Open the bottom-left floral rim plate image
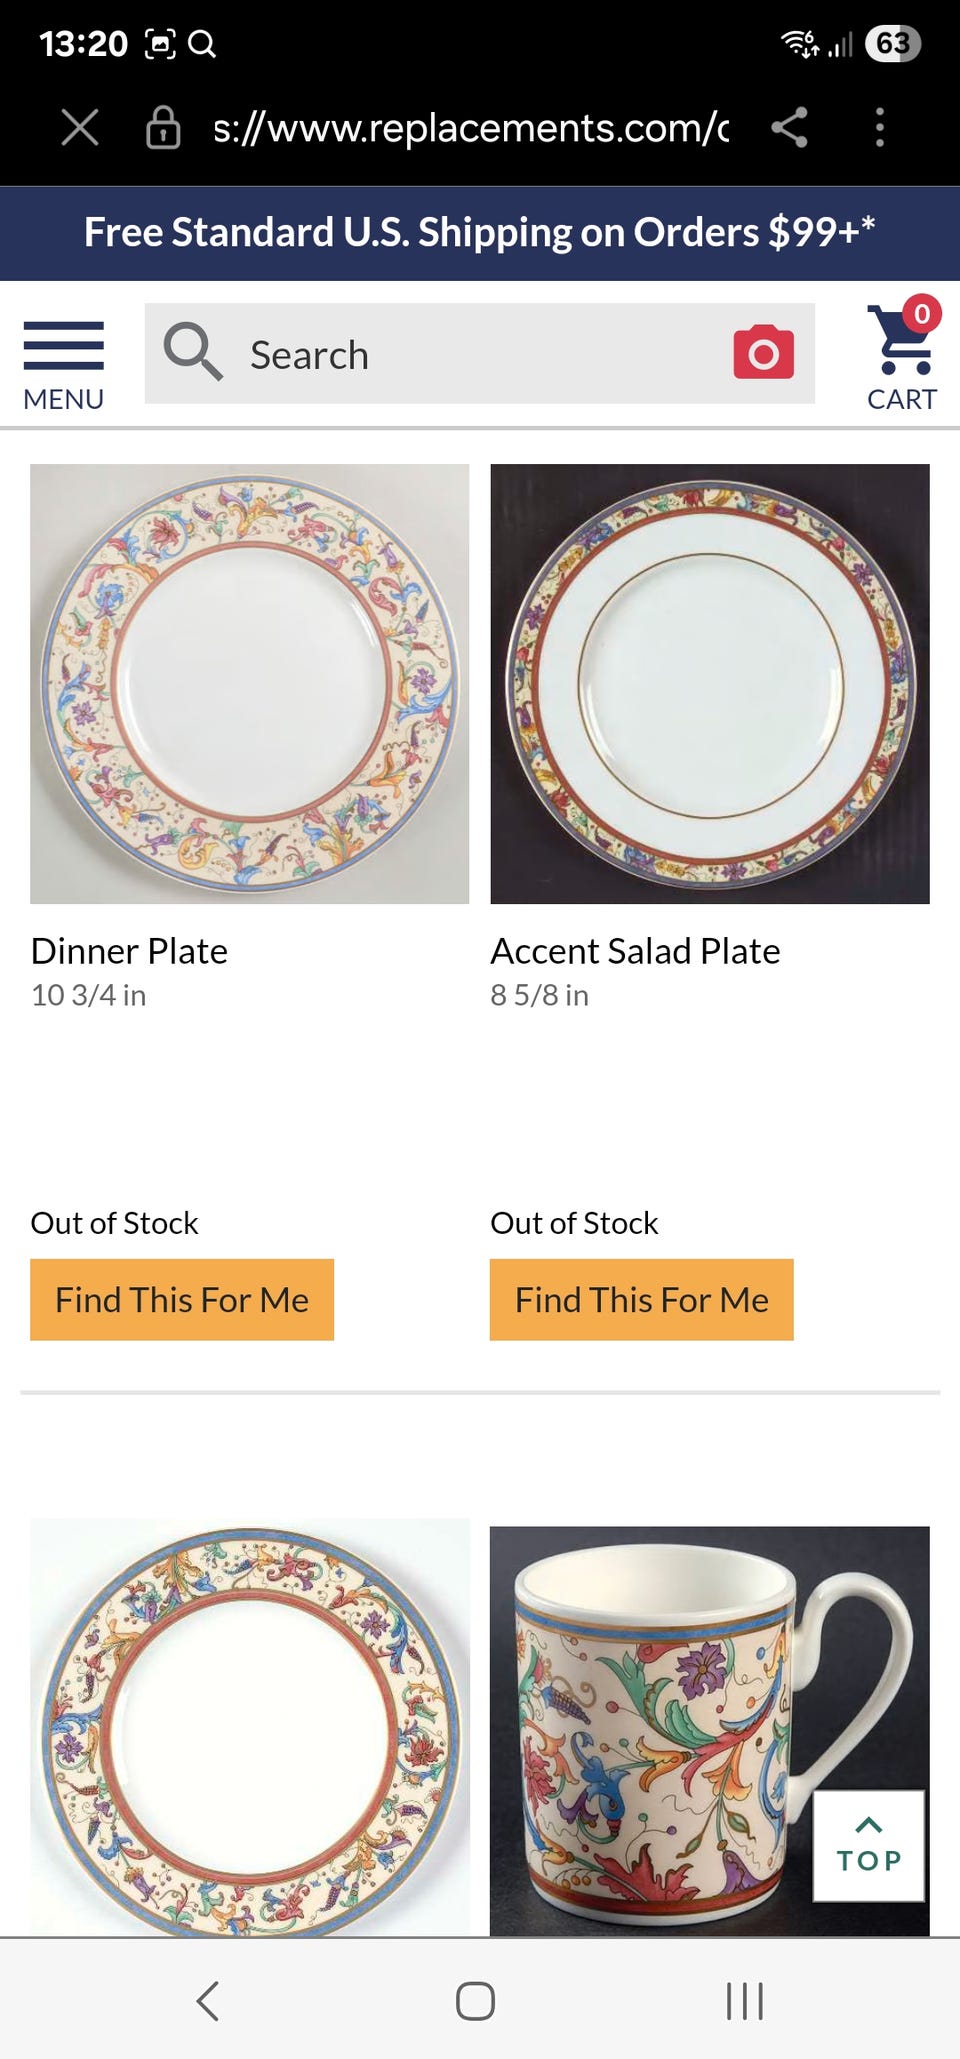This screenshot has height=2059, width=960. click(249, 1729)
